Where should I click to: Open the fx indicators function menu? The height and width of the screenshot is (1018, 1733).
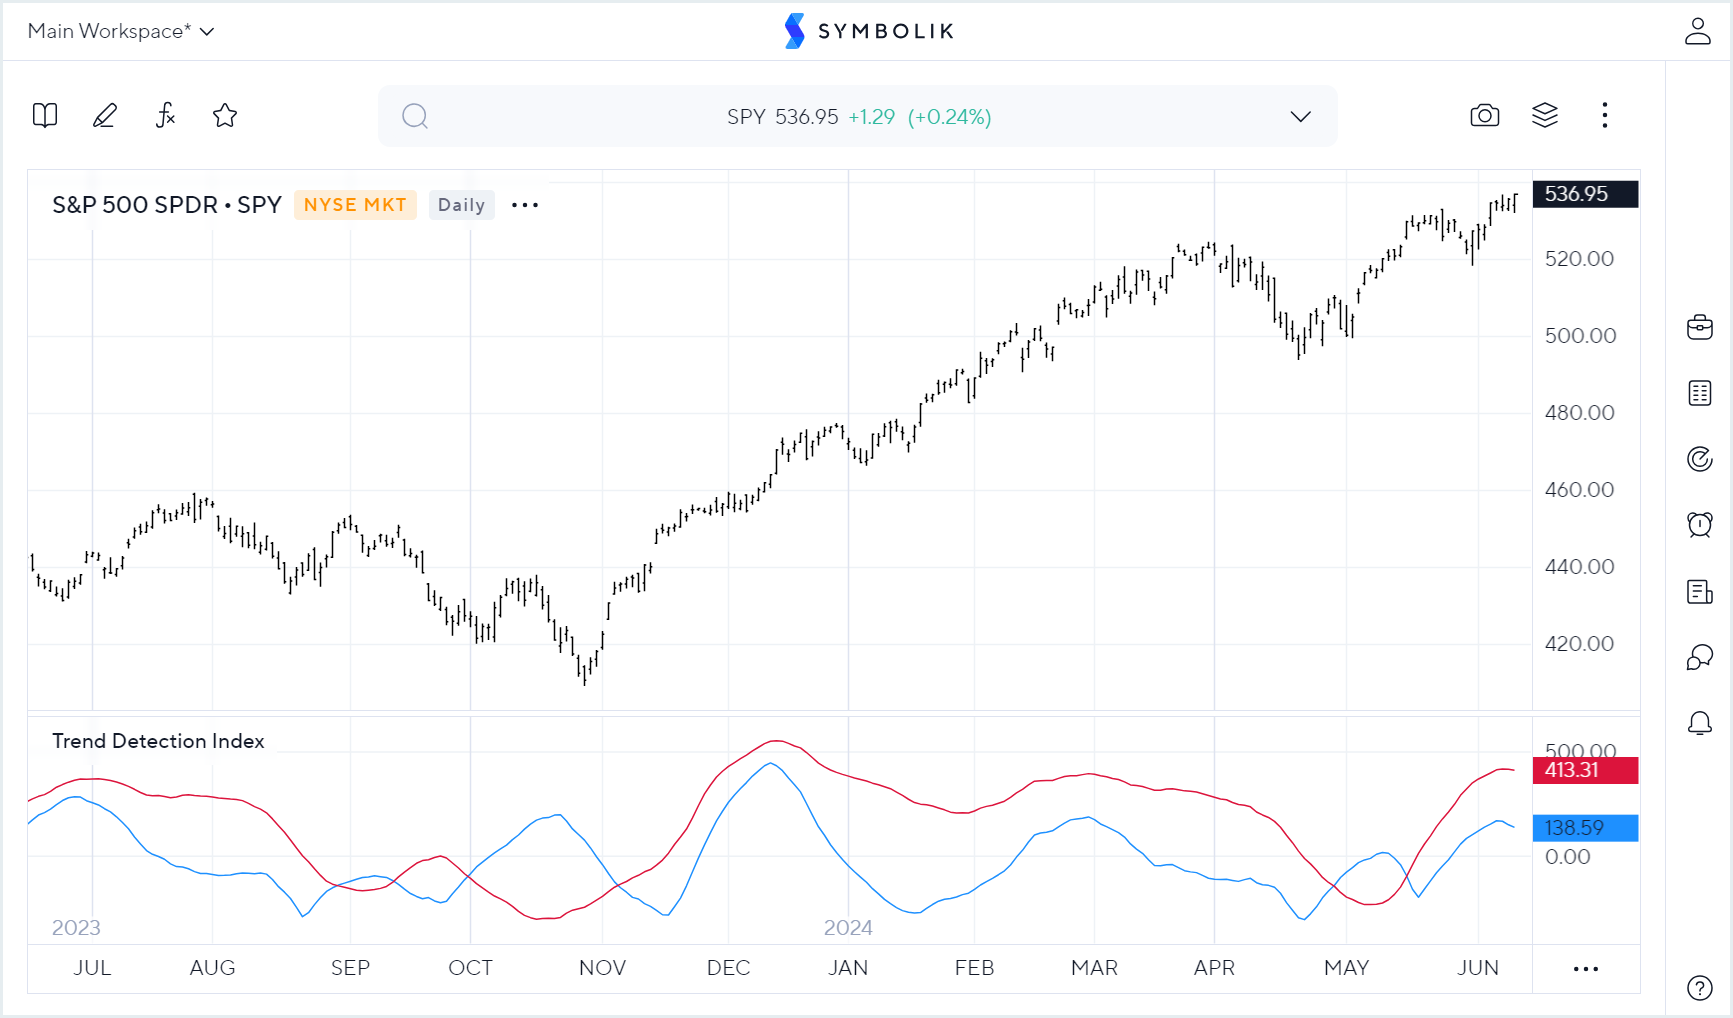[165, 116]
